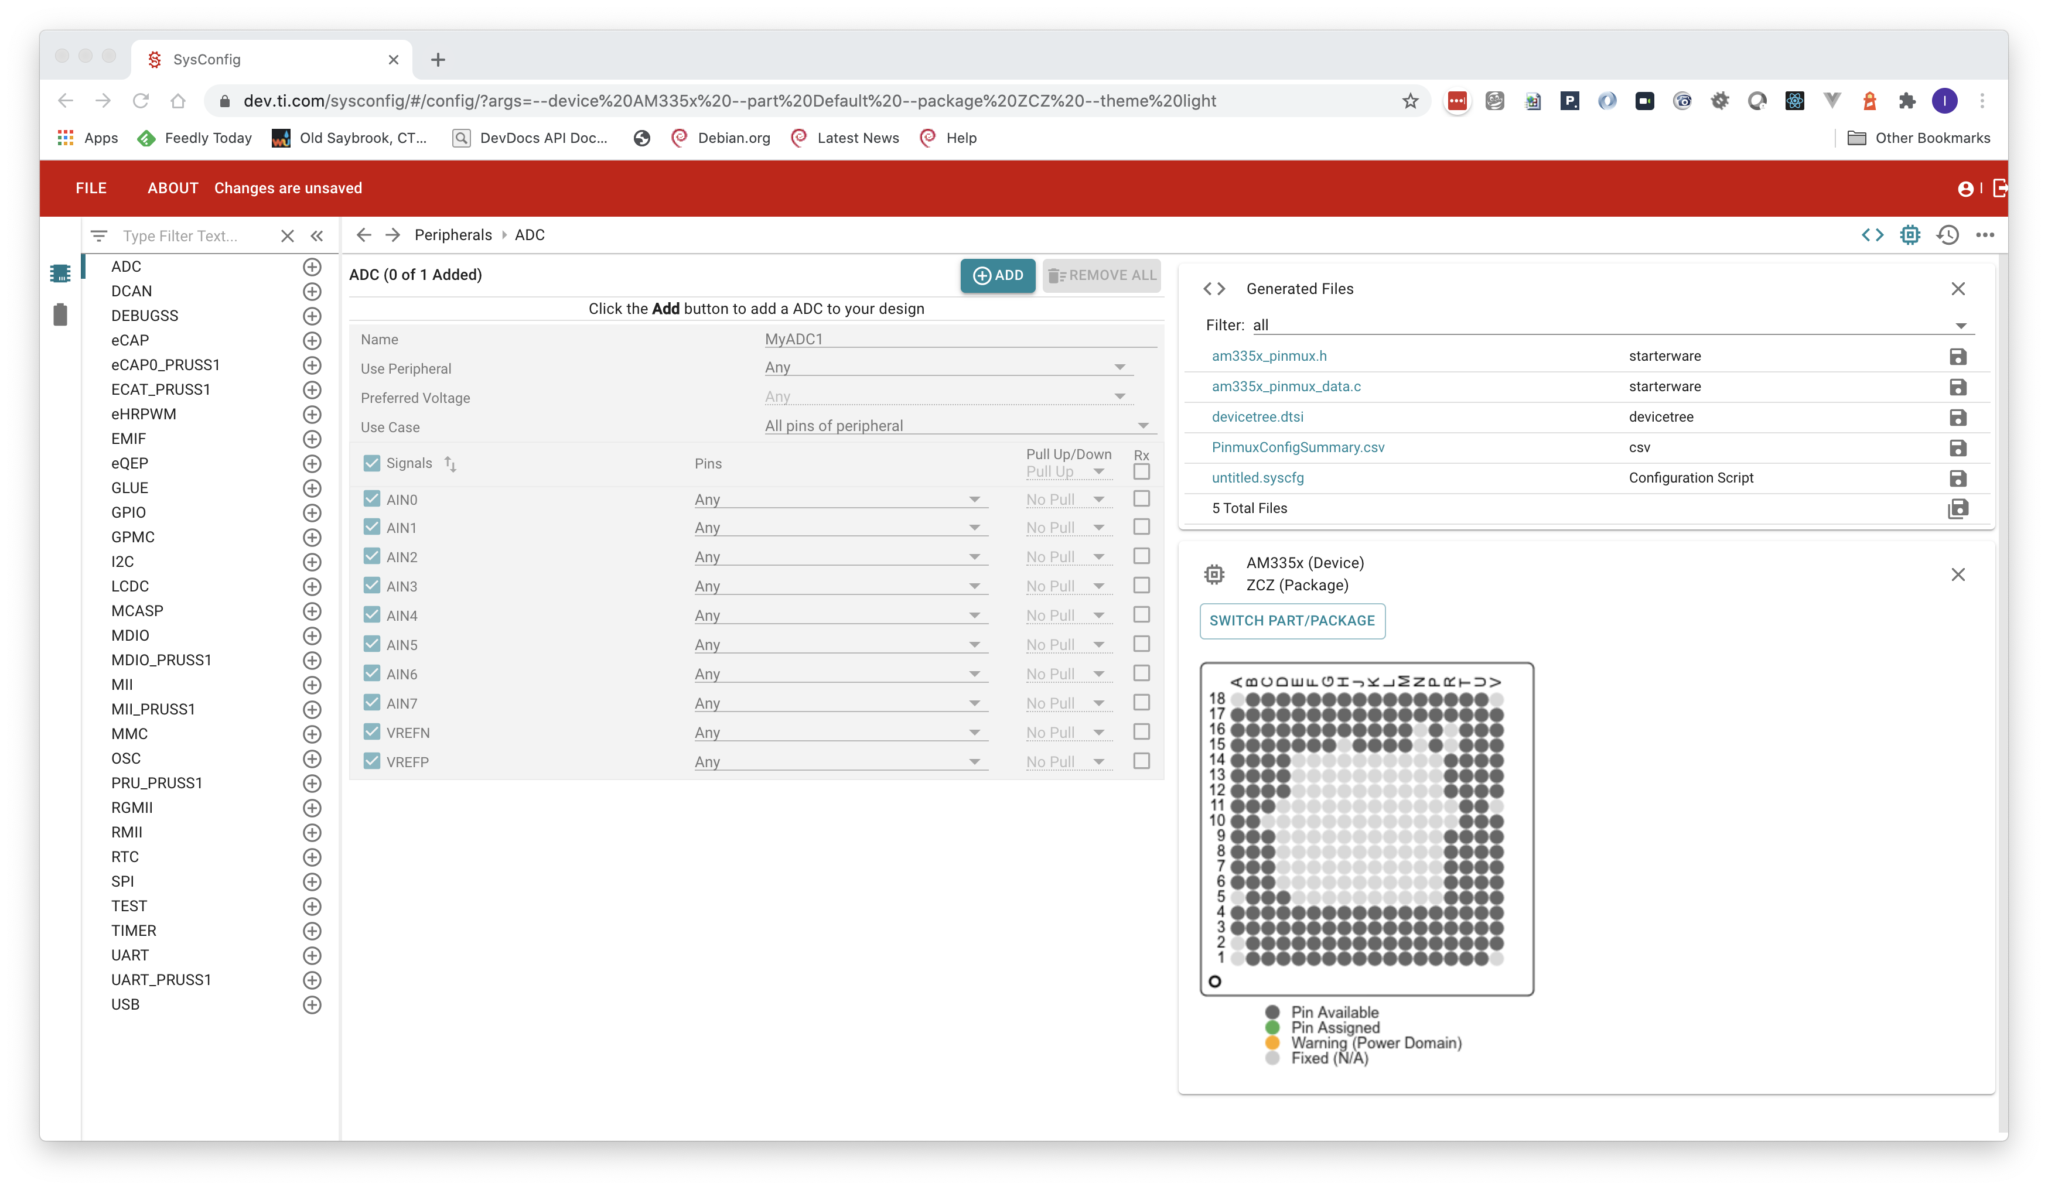Open the history (revision) clock icon
This screenshot has height=1190, width=2048.
click(1948, 234)
